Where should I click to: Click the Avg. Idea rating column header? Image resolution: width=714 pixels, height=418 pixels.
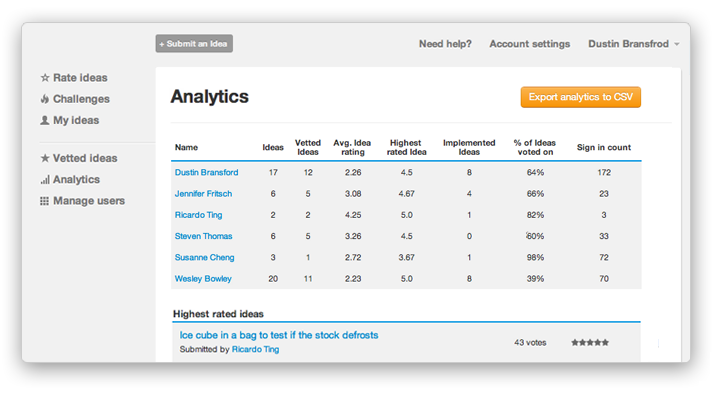tap(352, 148)
